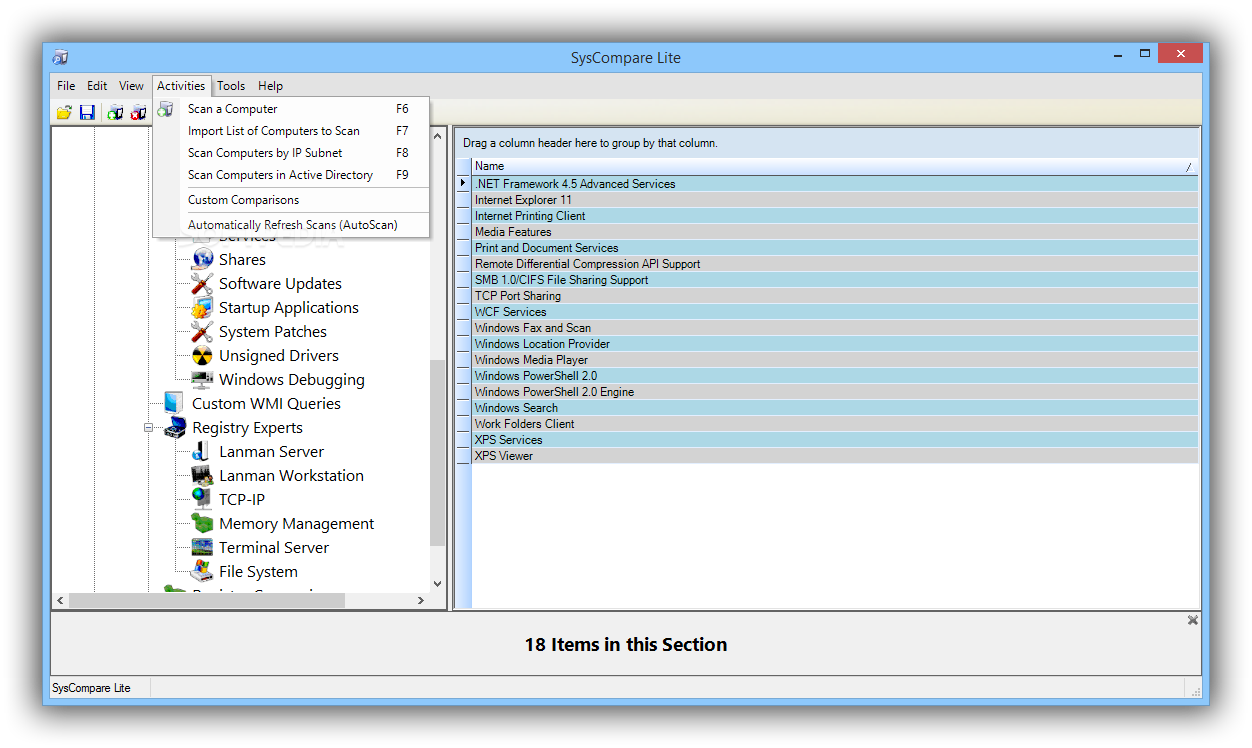1252x748 pixels.
Task: Click the open folder toolbar icon
Action: pyautogui.click(x=64, y=112)
